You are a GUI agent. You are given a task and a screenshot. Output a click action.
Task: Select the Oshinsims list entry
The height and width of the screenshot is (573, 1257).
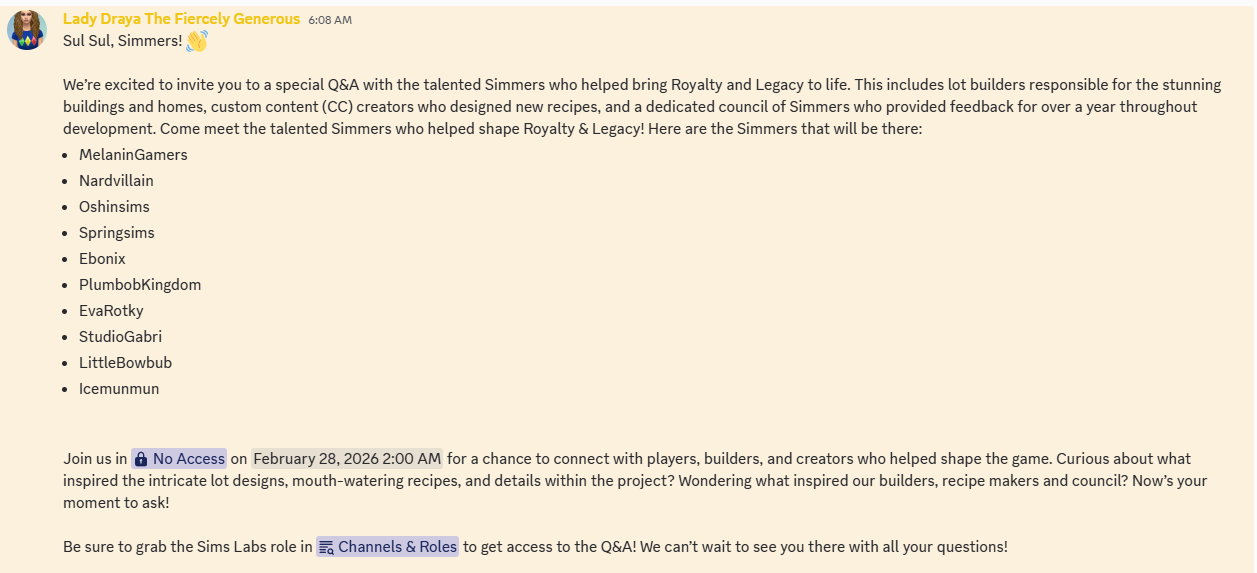(114, 207)
